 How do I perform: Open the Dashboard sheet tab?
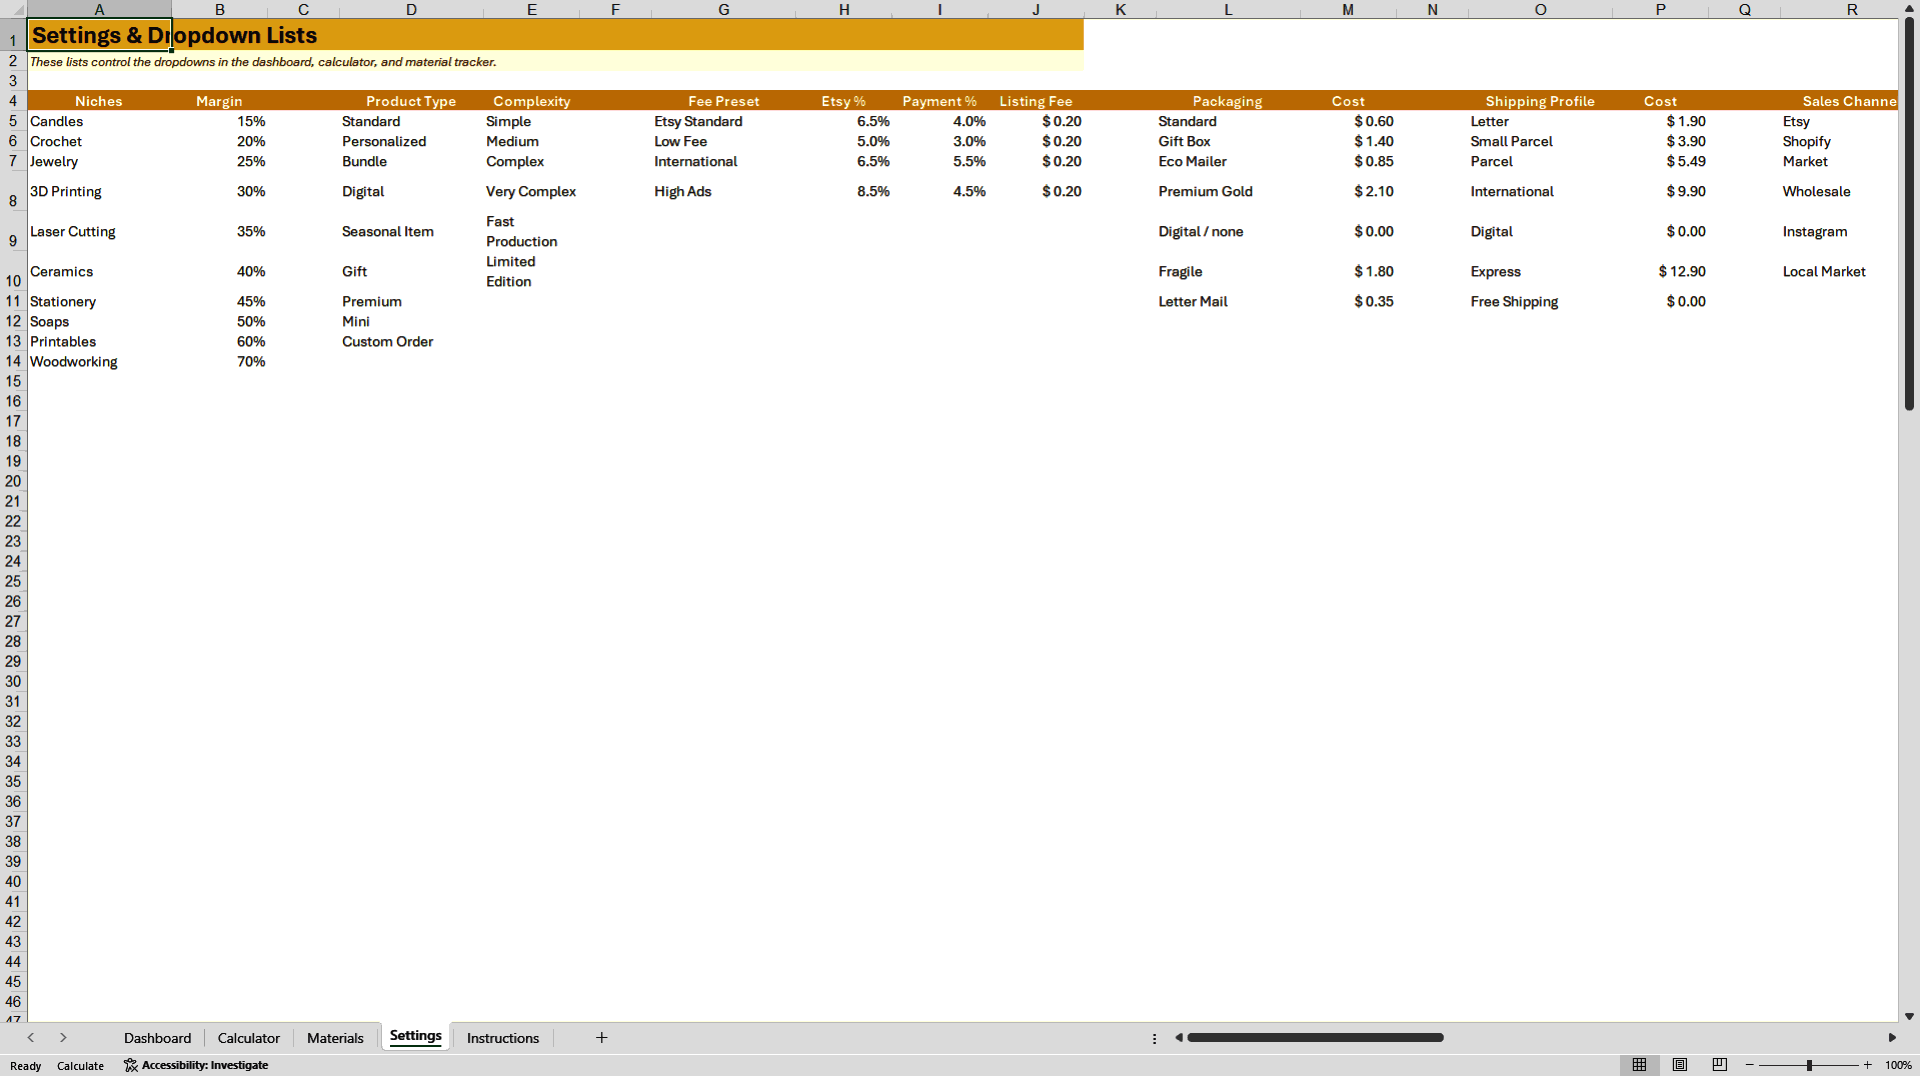(x=157, y=1038)
